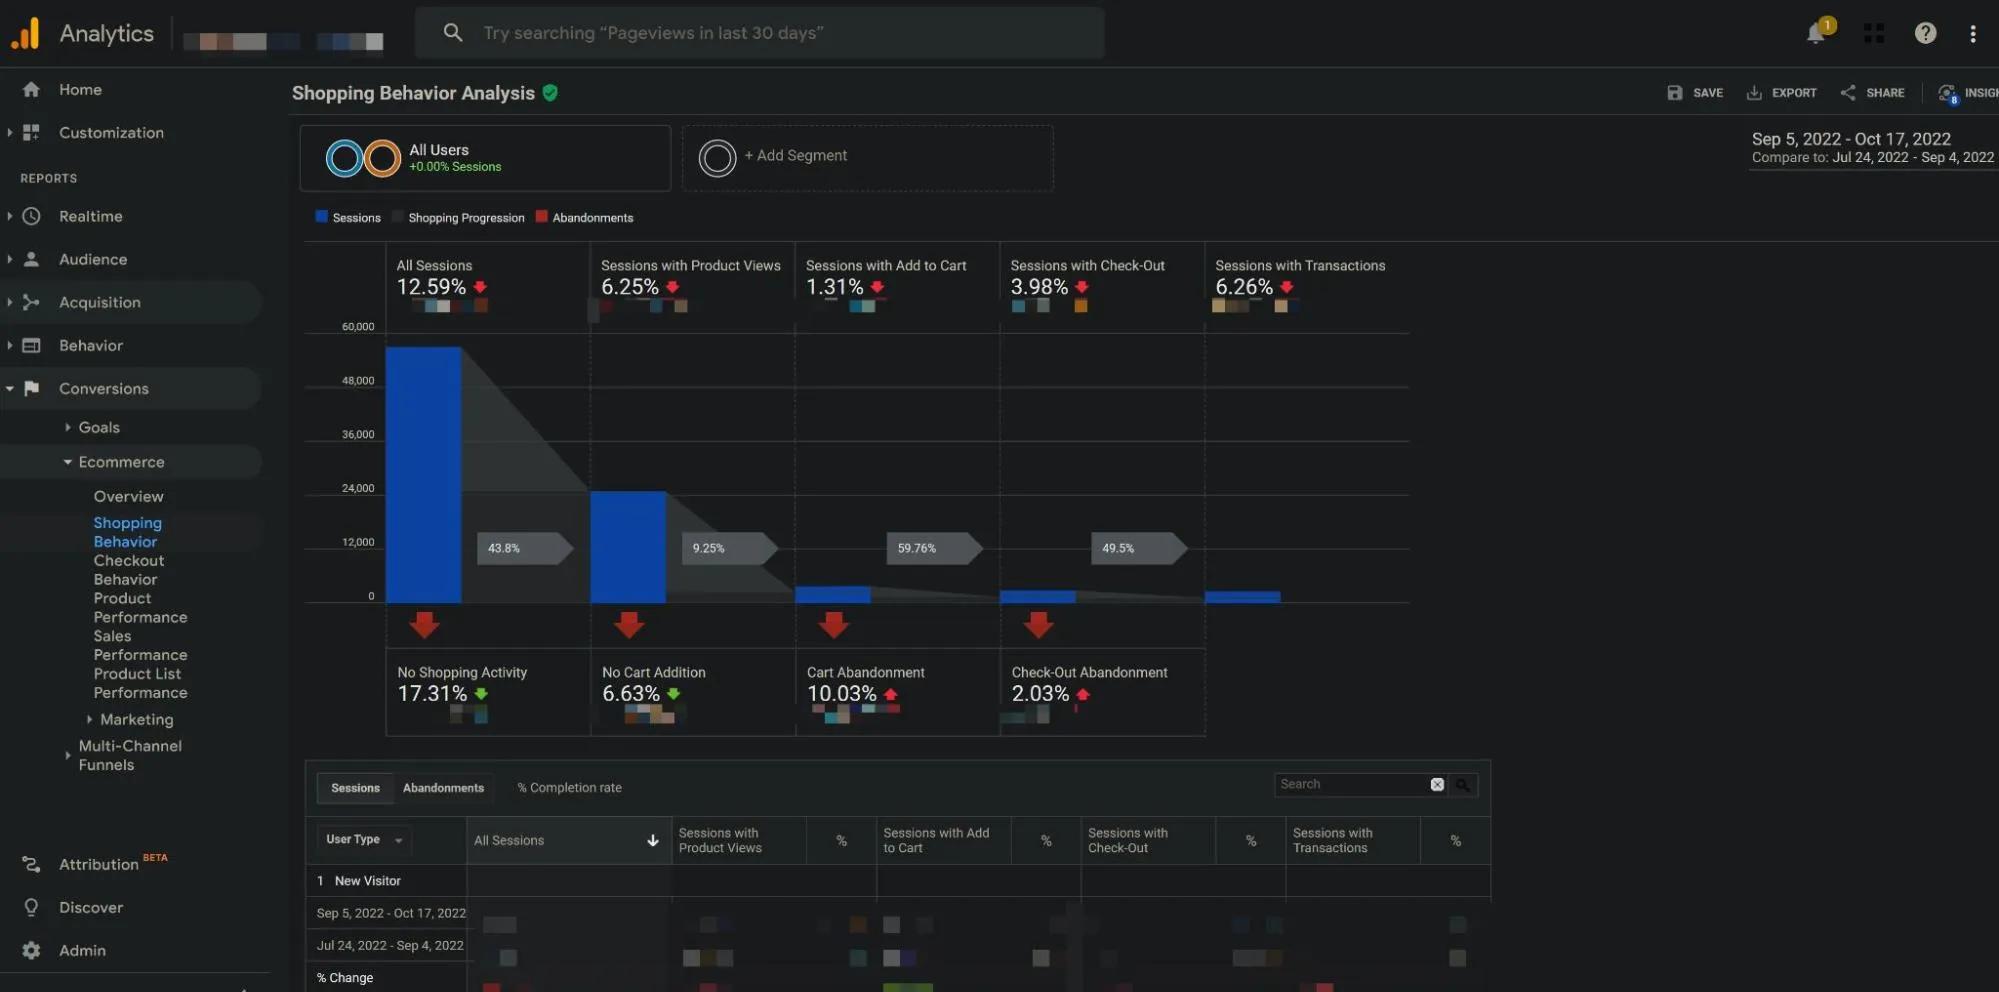1999x992 pixels.
Task: Expand the Realtime section arrow
Action: (9, 216)
